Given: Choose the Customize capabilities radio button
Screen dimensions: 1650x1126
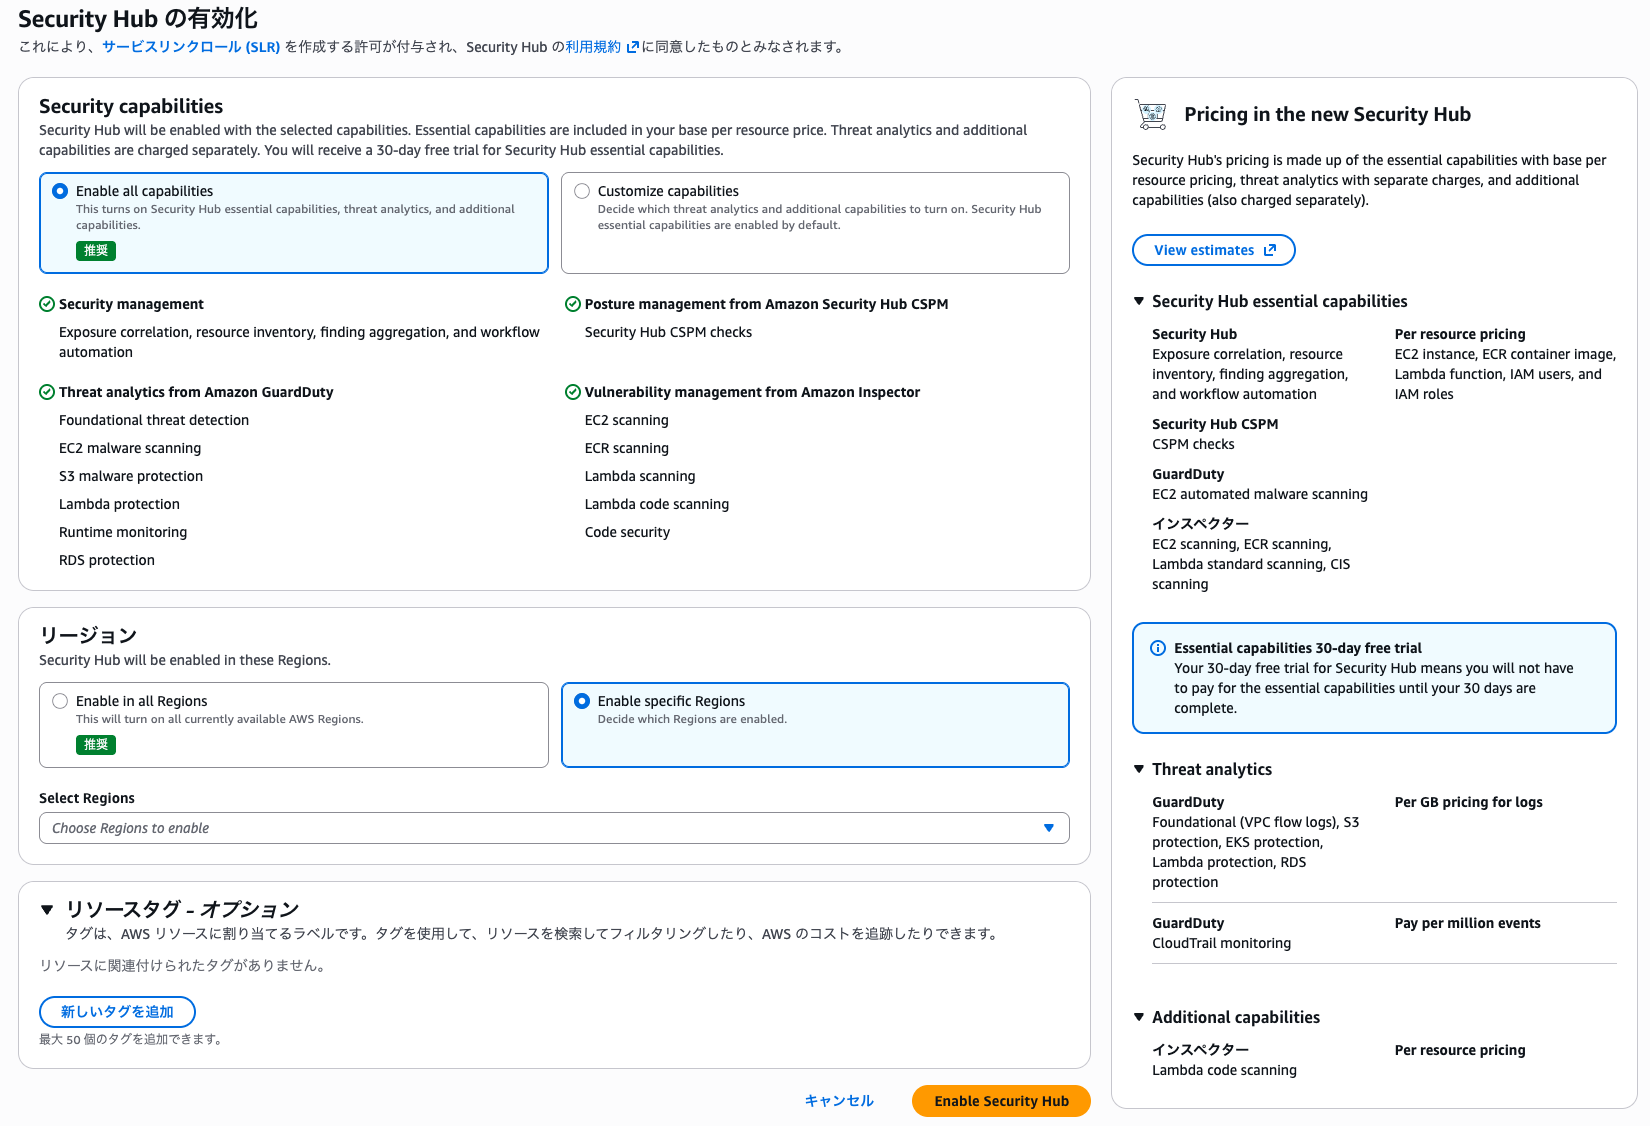Looking at the screenshot, I should (582, 191).
